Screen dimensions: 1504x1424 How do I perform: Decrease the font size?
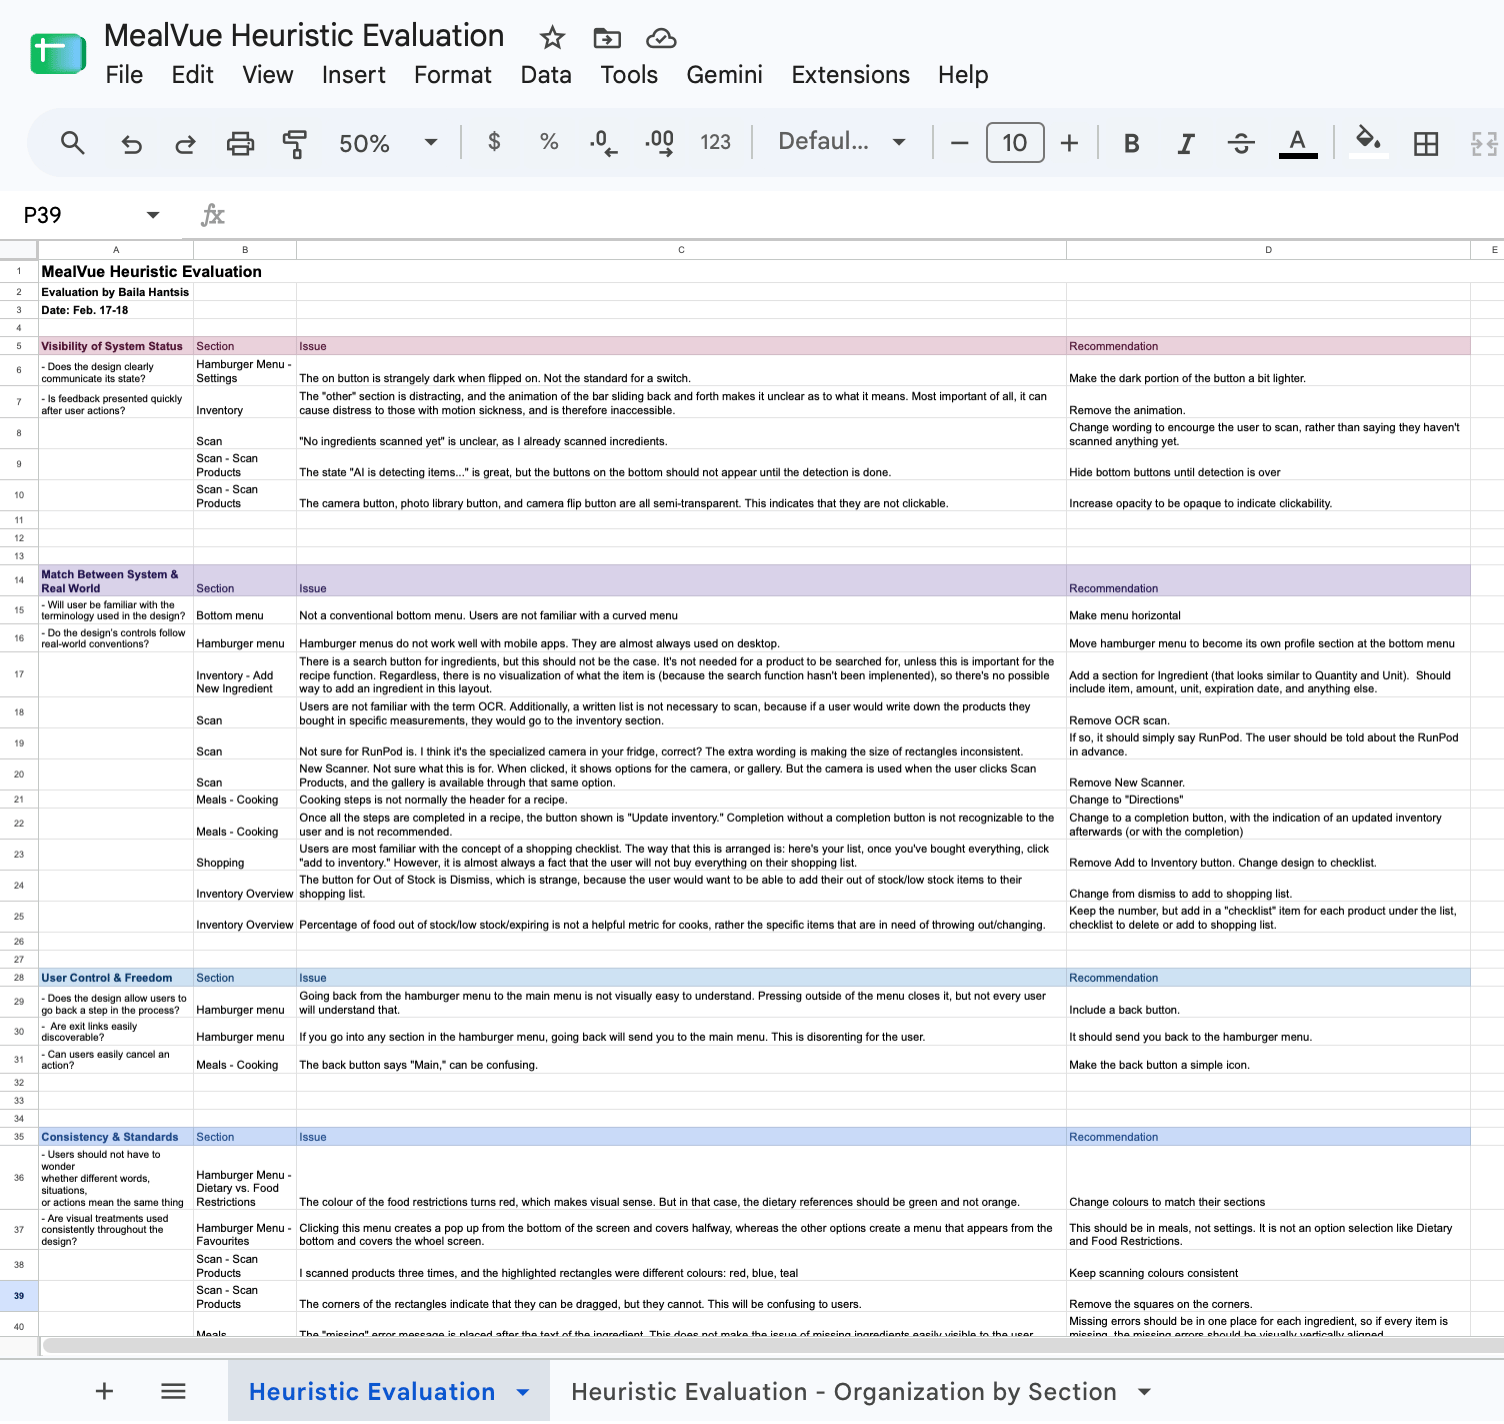[960, 143]
